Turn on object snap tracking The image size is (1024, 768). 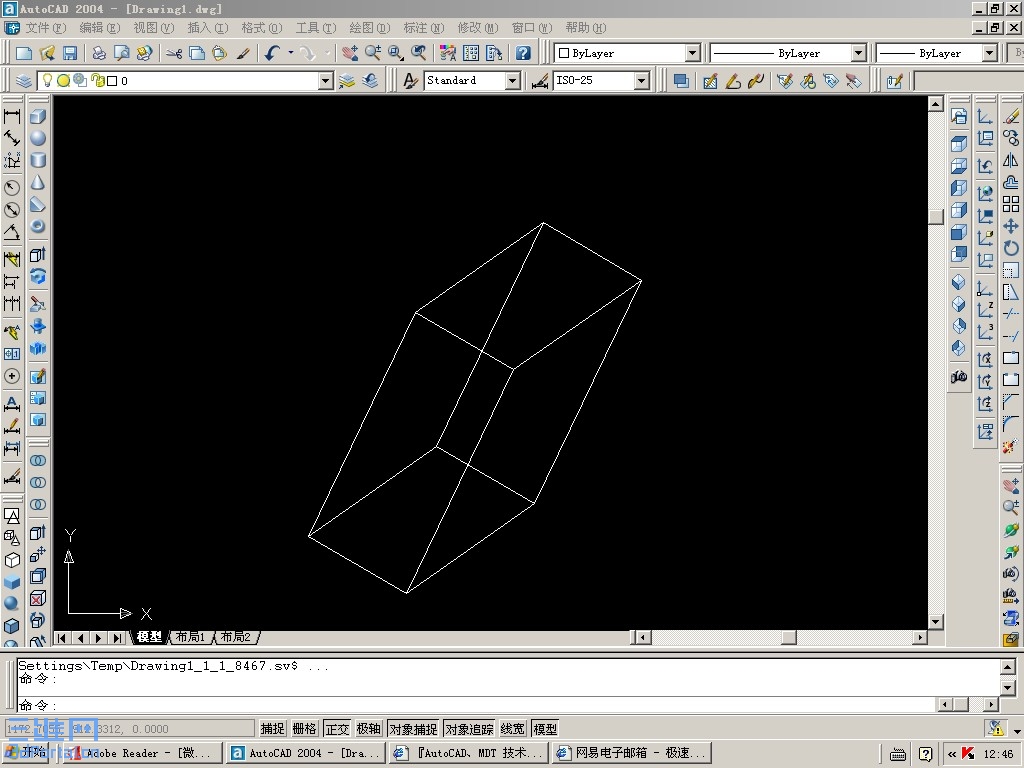(467, 728)
